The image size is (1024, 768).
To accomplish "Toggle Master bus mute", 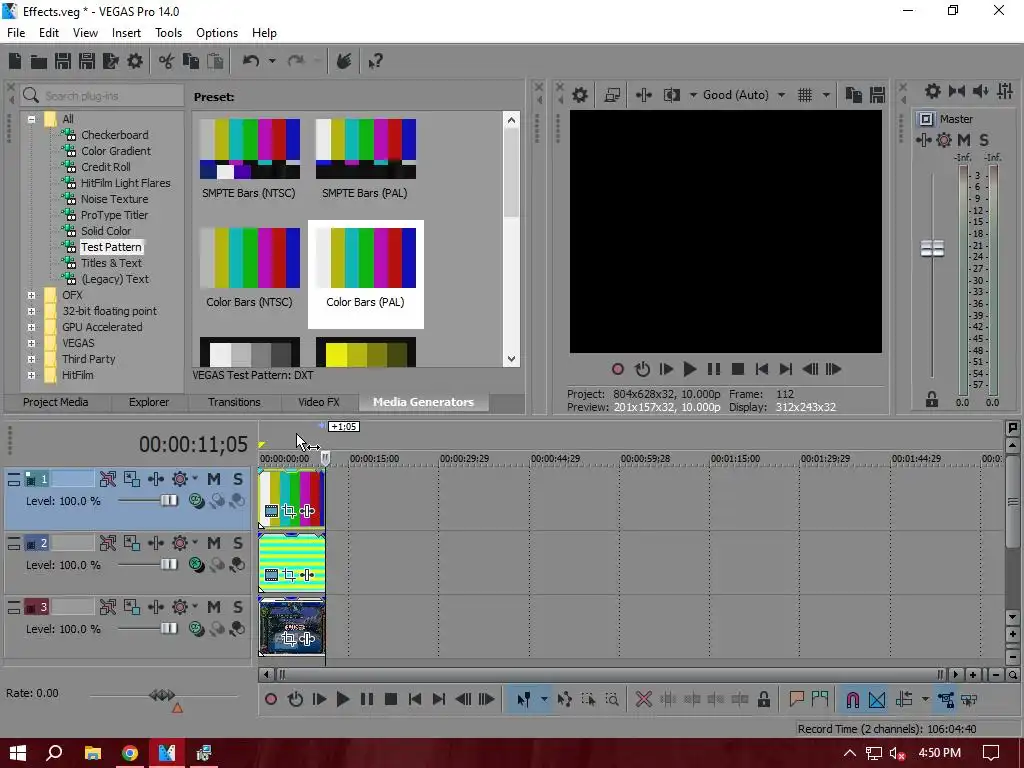I will pyautogui.click(x=963, y=140).
